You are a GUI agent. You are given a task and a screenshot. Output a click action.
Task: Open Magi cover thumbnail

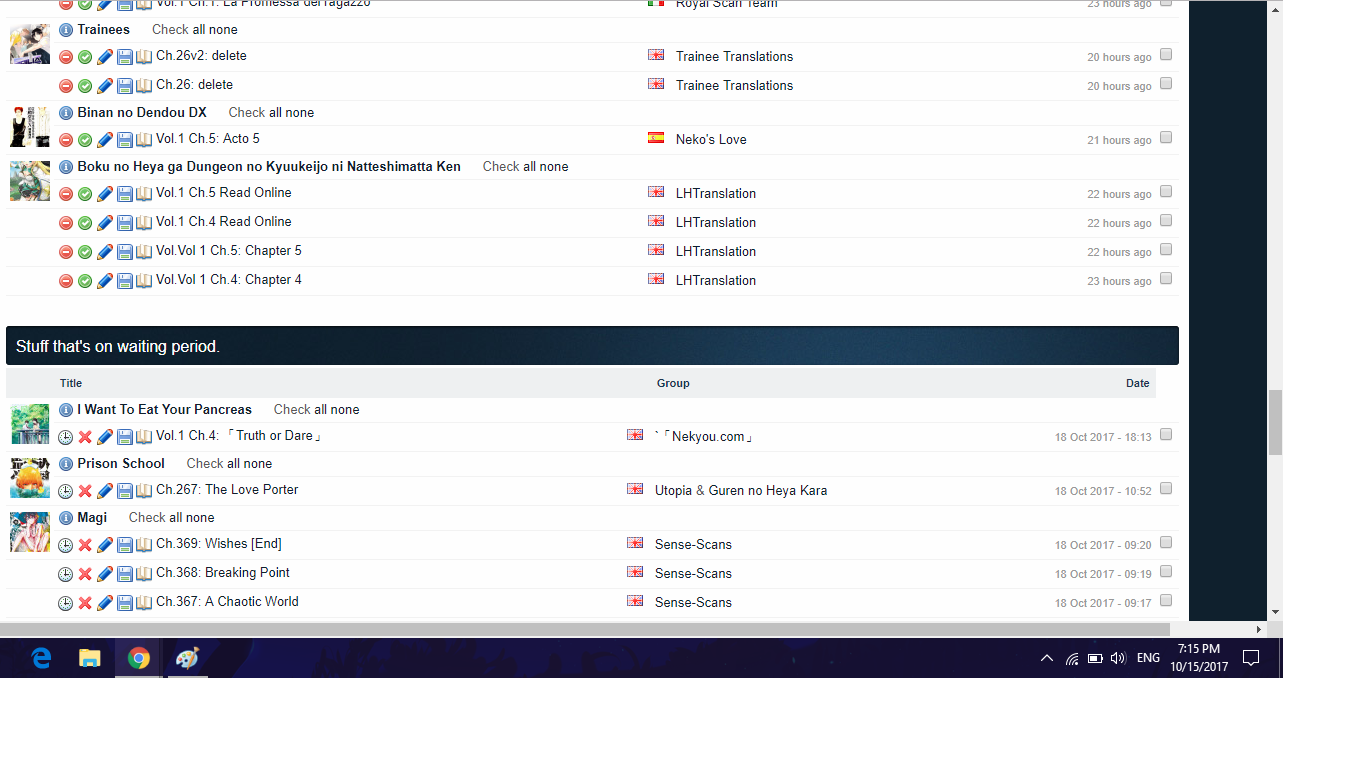coord(30,532)
